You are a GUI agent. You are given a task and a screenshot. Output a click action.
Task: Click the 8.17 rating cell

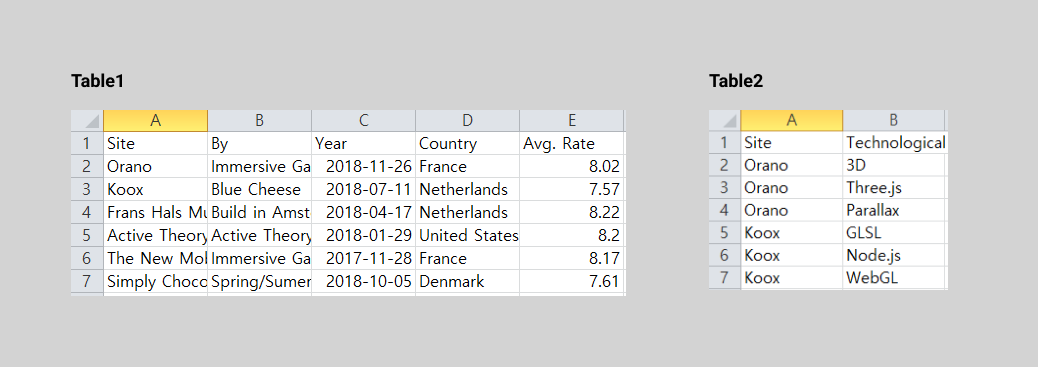pos(571,258)
